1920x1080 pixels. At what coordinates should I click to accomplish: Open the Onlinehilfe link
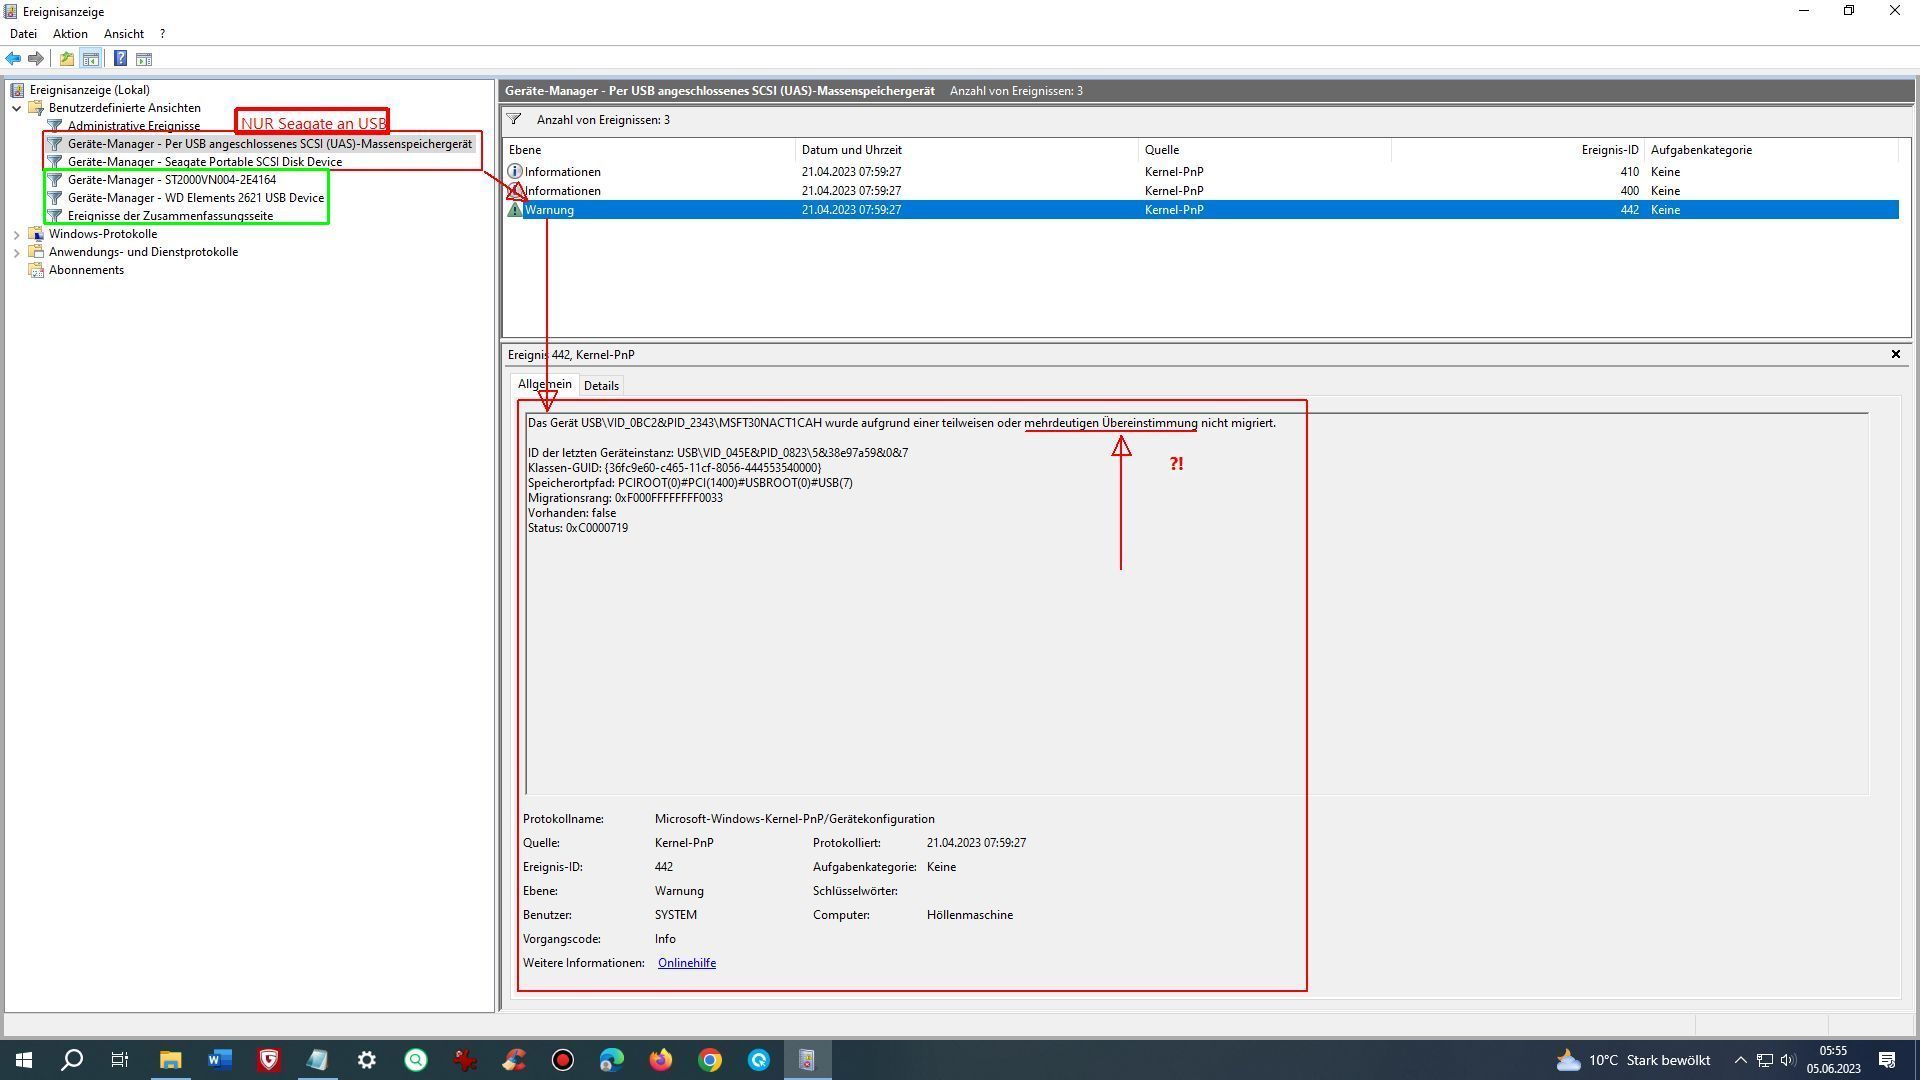pos(686,963)
